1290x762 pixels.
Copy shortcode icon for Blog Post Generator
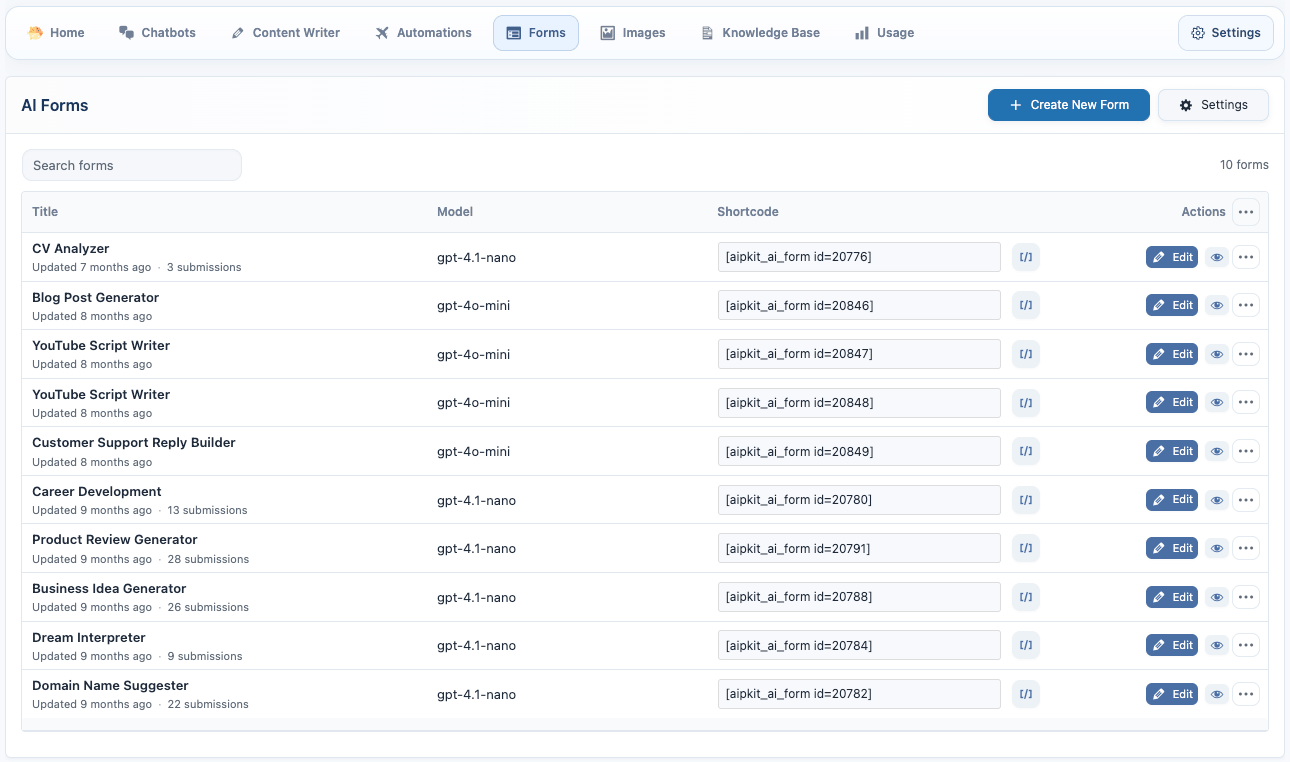pyautogui.click(x=1025, y=306)
